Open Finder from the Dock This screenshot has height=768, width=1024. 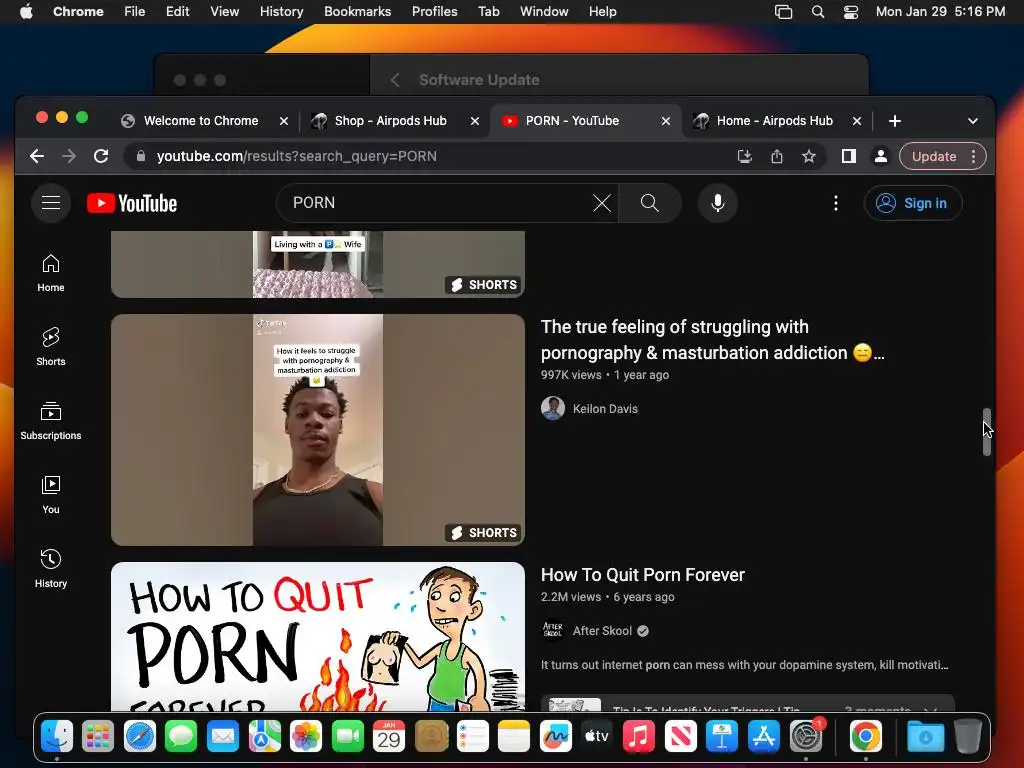[57, 737]
